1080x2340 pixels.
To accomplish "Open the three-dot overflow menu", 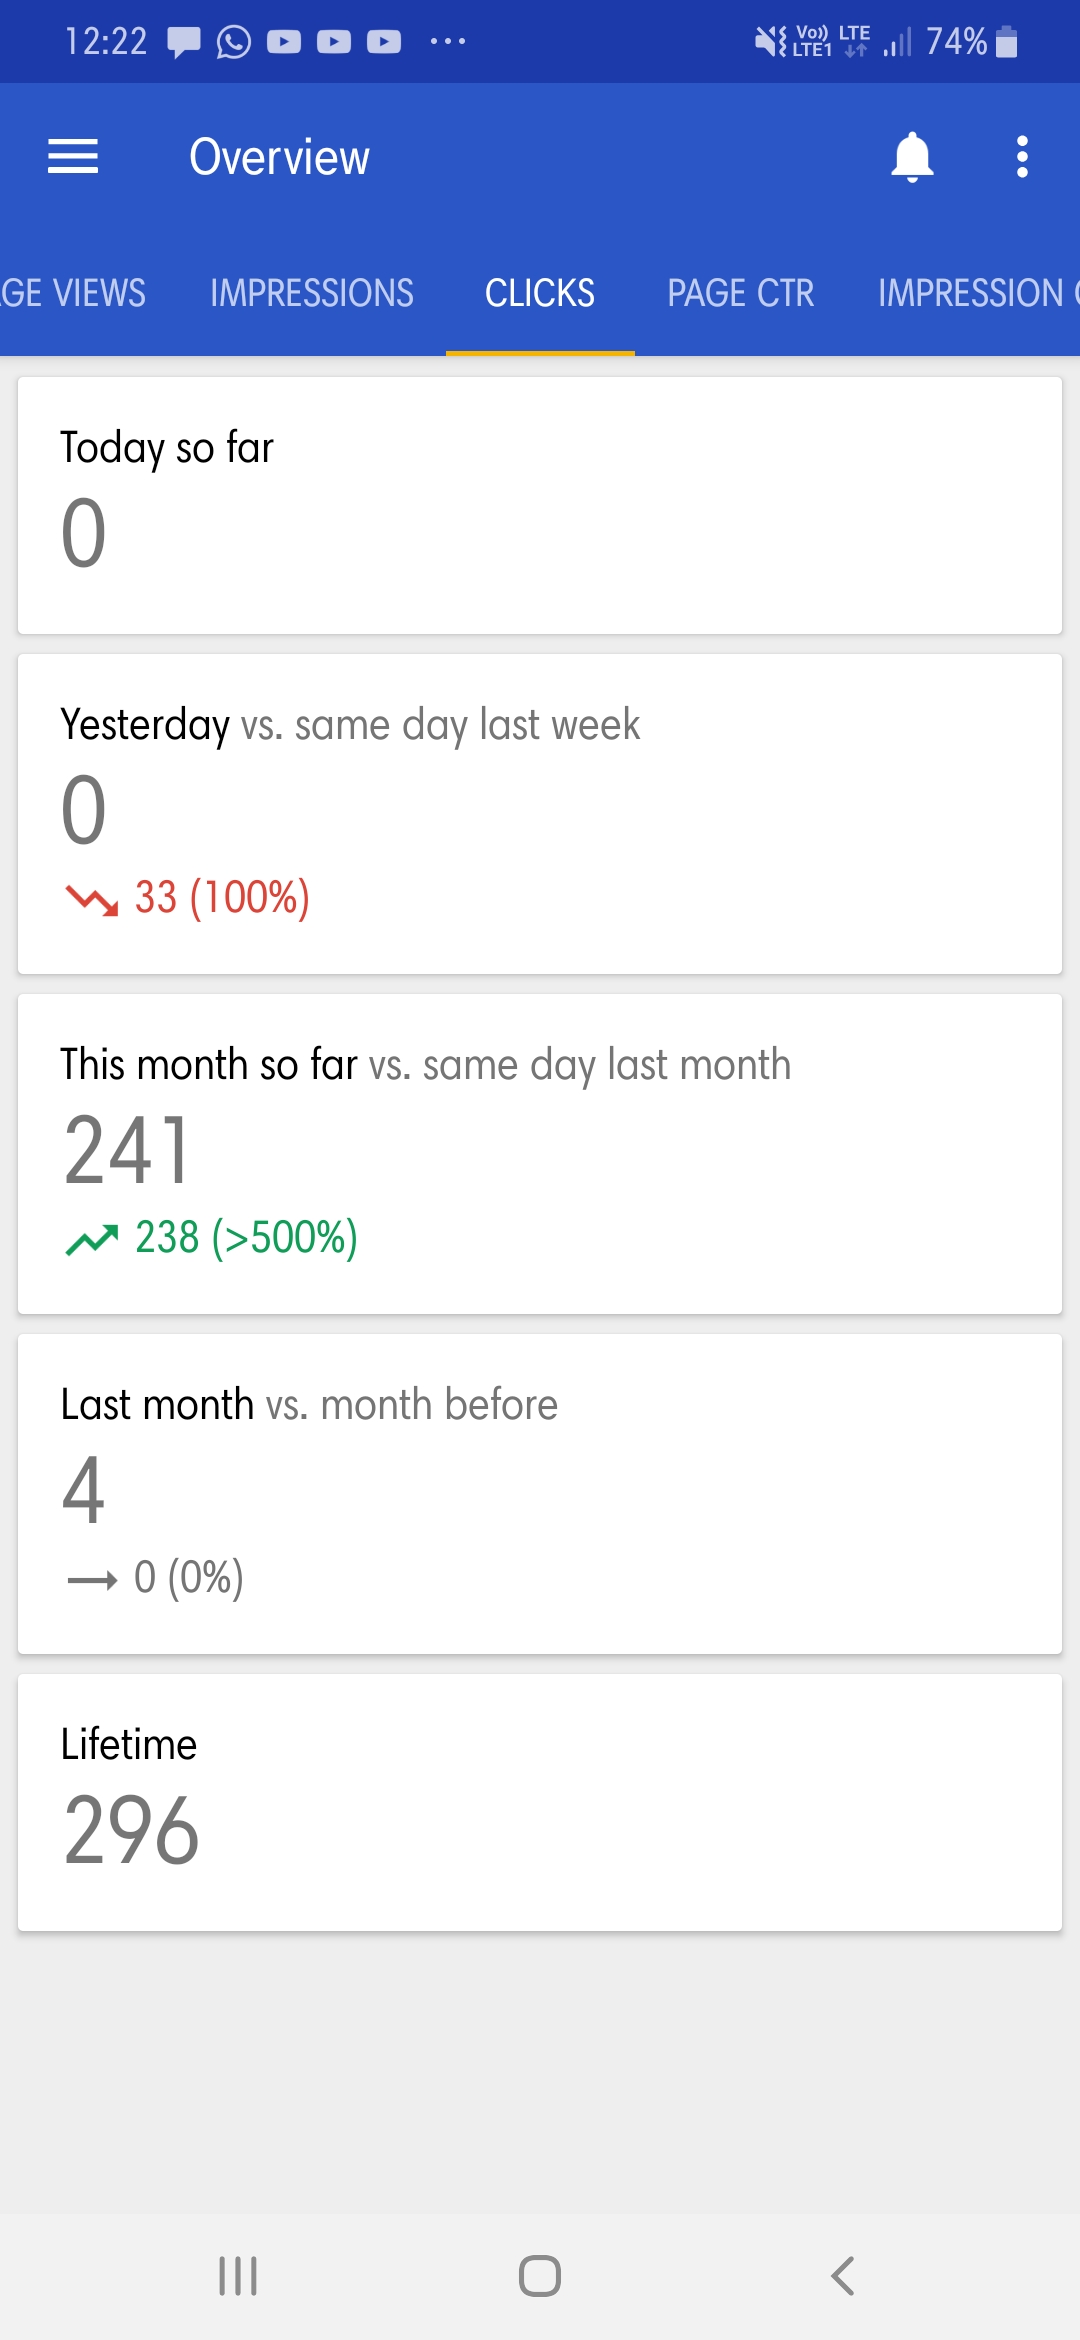I will 1022,157.
